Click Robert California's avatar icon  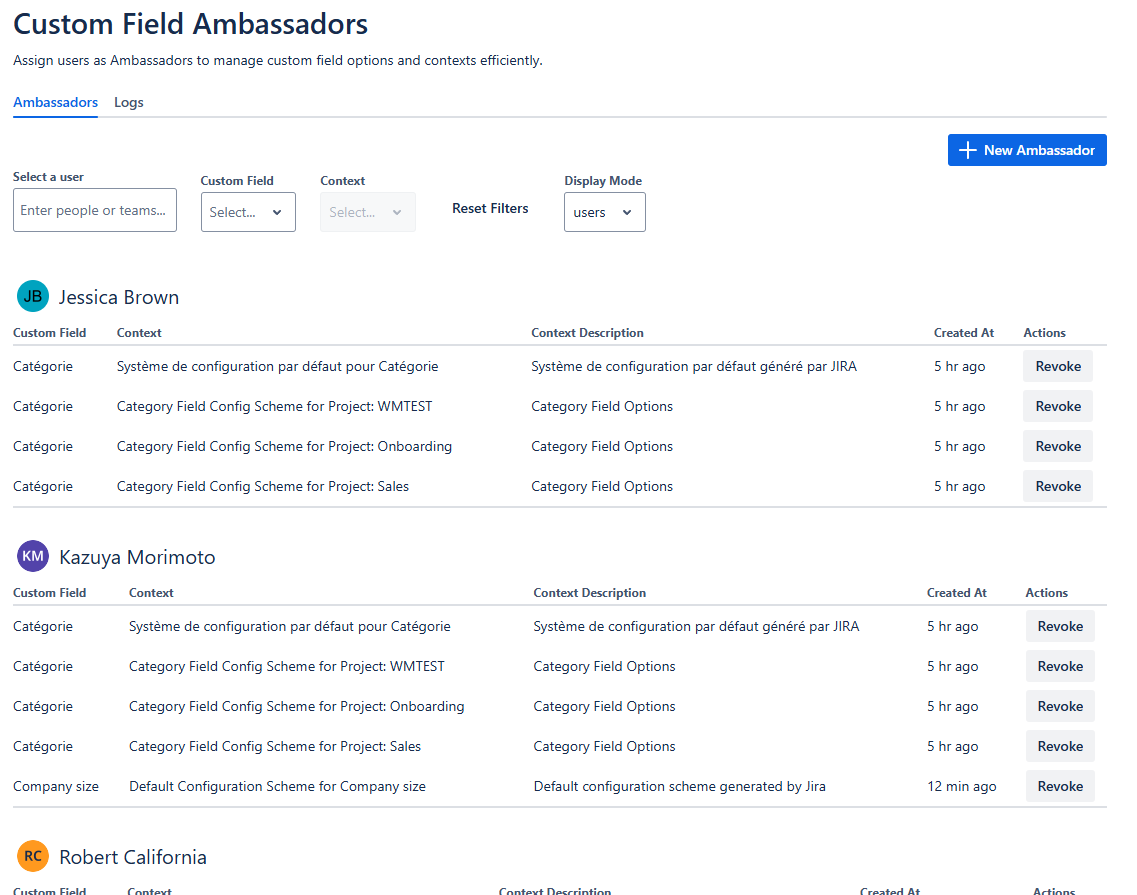[32, 856]
